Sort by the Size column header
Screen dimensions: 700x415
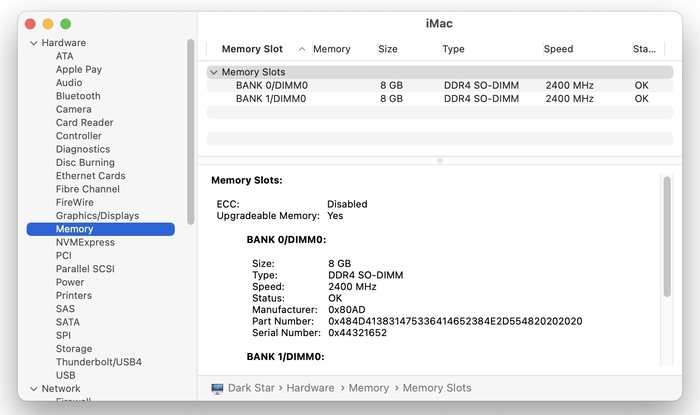pyautogui.click(x=388, y=49)
